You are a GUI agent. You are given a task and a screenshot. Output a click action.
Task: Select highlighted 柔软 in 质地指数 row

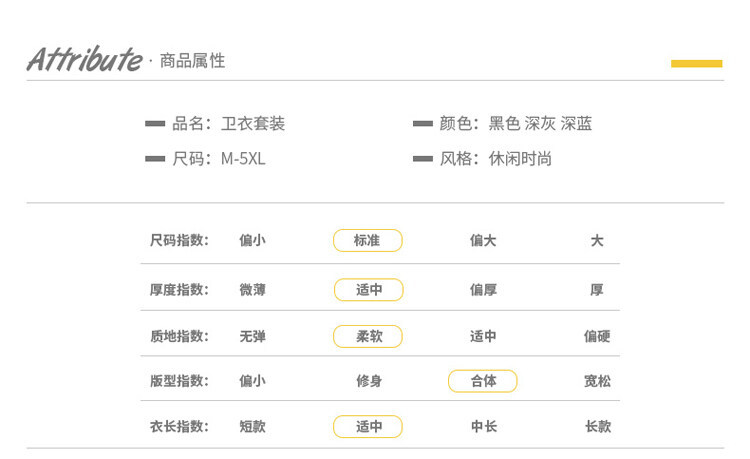coord(368,336)
